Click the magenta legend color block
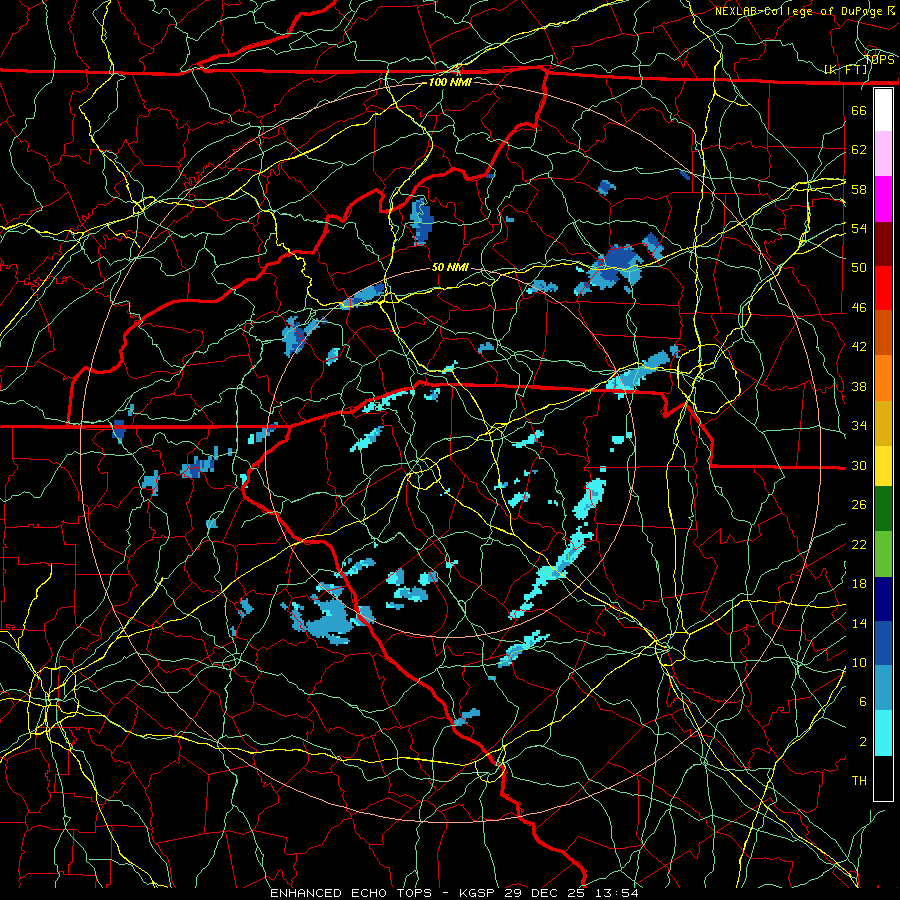The image size is (900, 900). (x=883, y=199)
